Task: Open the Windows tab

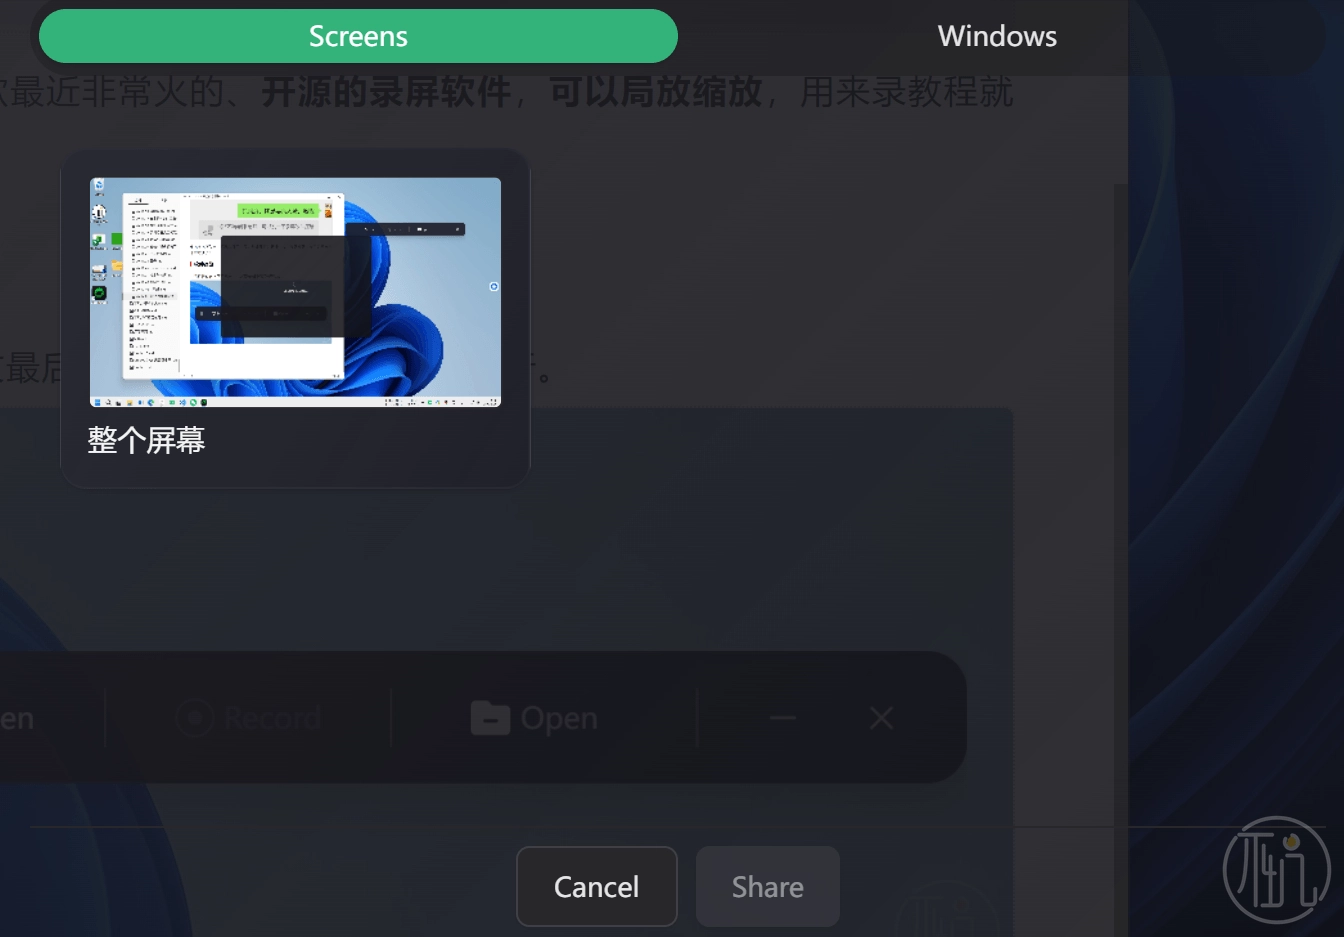Action: coord(996,36)
